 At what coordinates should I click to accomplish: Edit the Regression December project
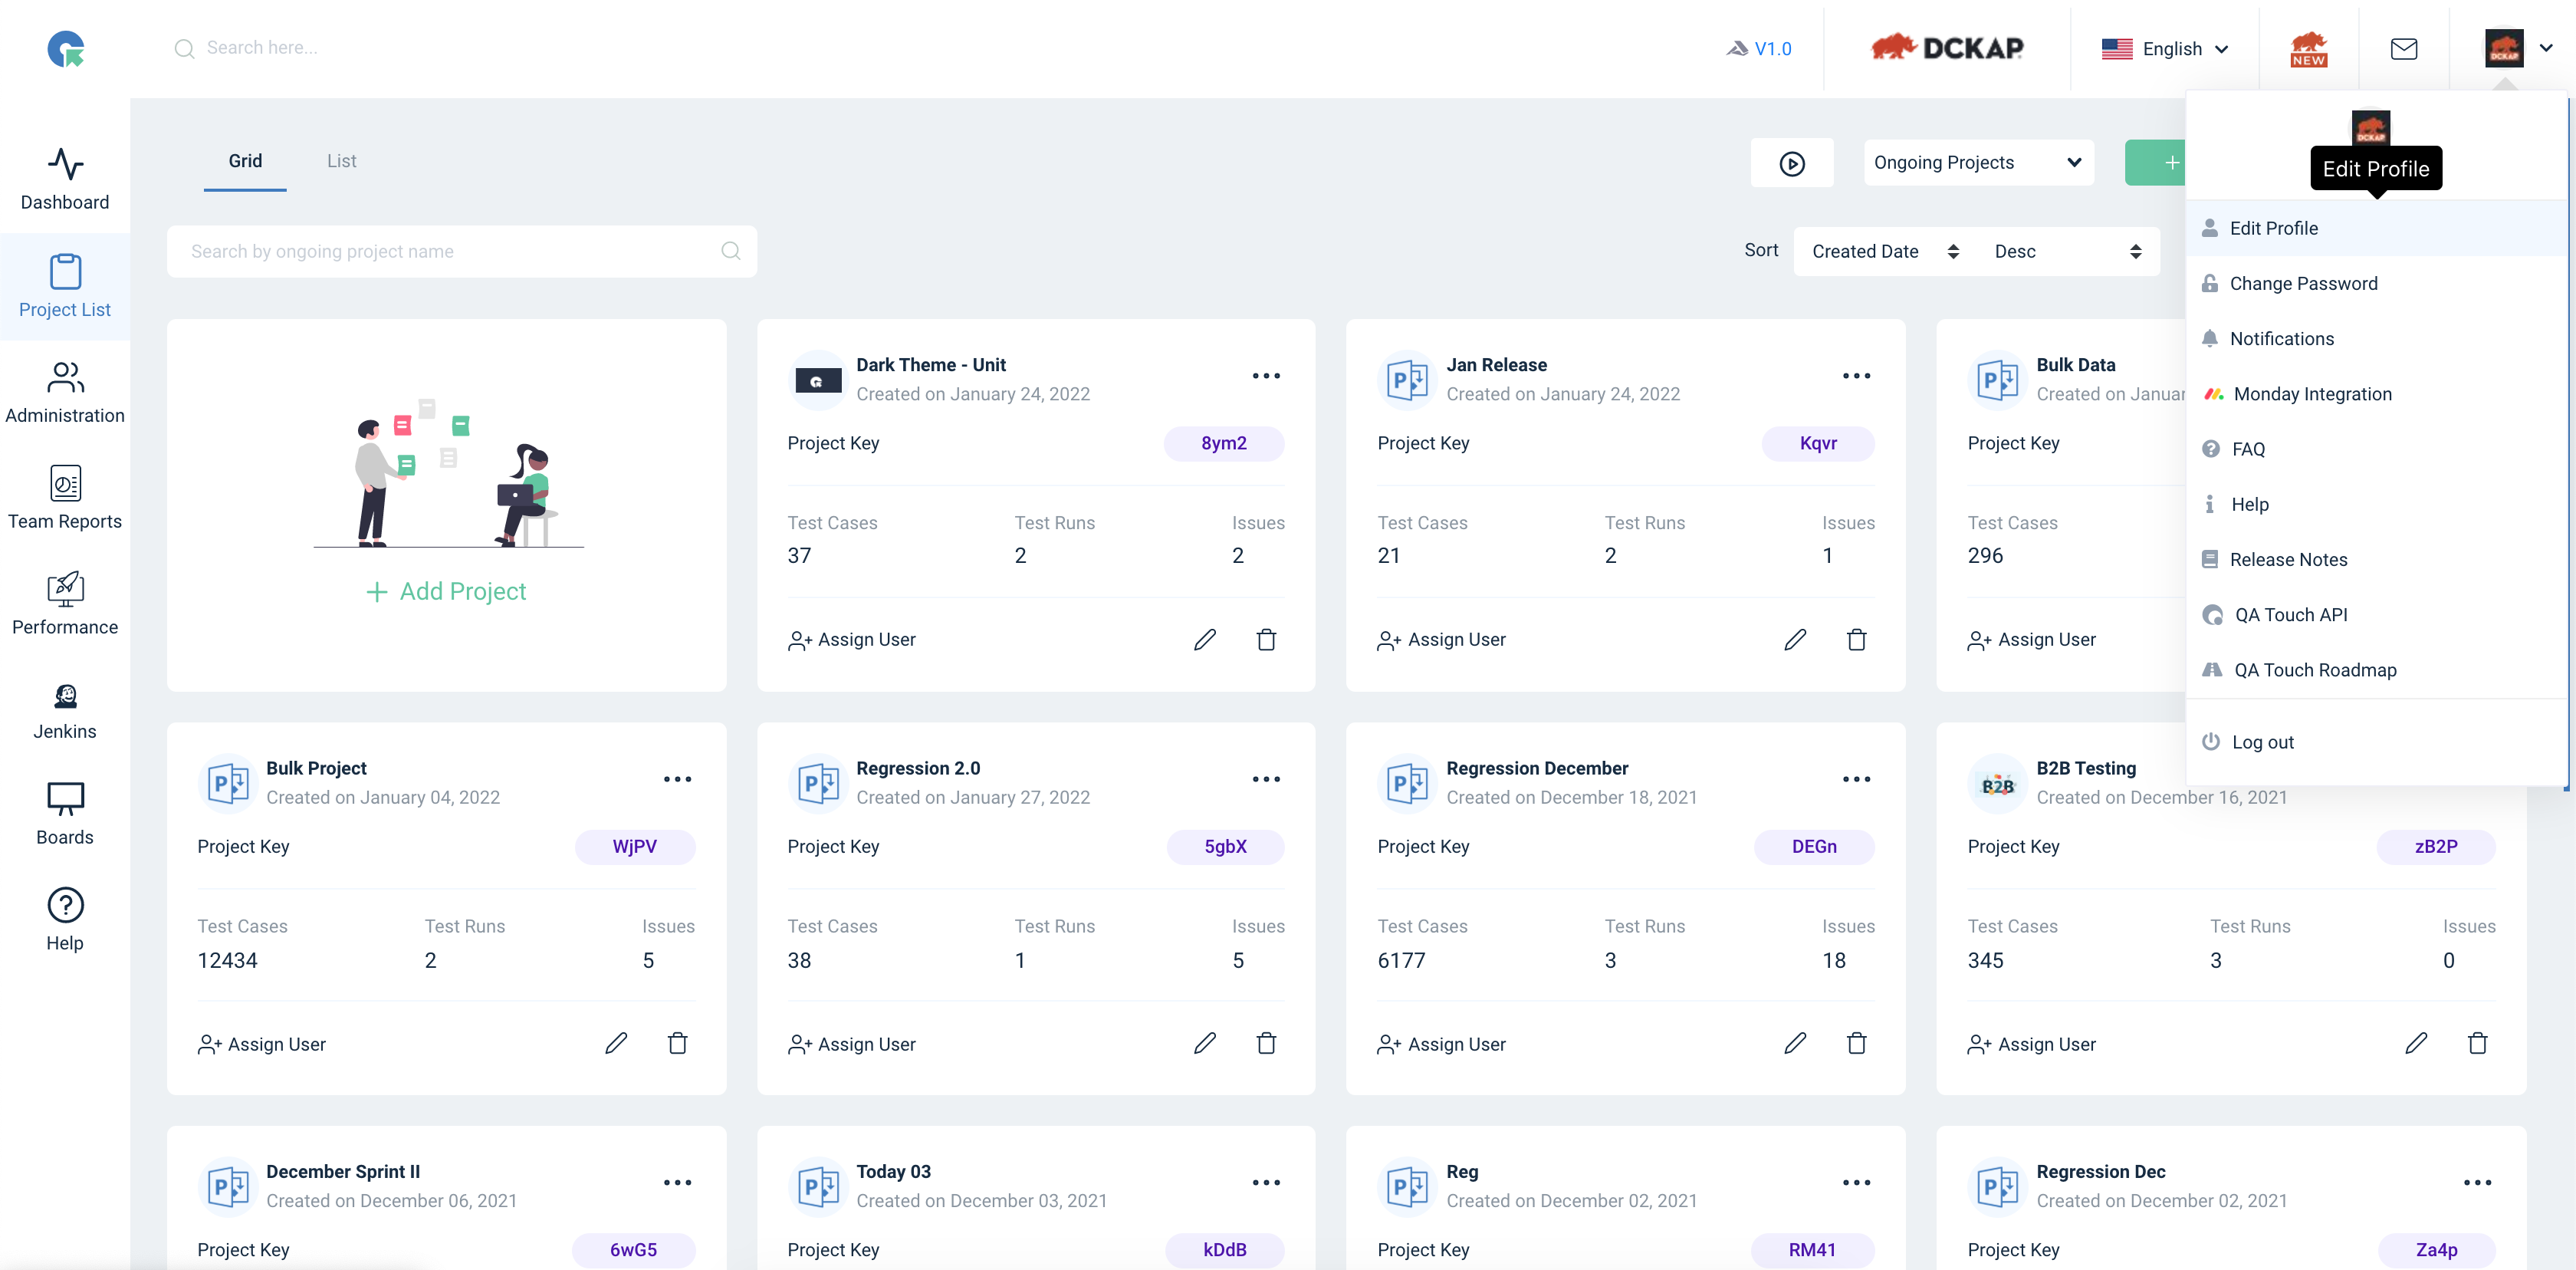pyautogui.click(x=1795, y=1044)
